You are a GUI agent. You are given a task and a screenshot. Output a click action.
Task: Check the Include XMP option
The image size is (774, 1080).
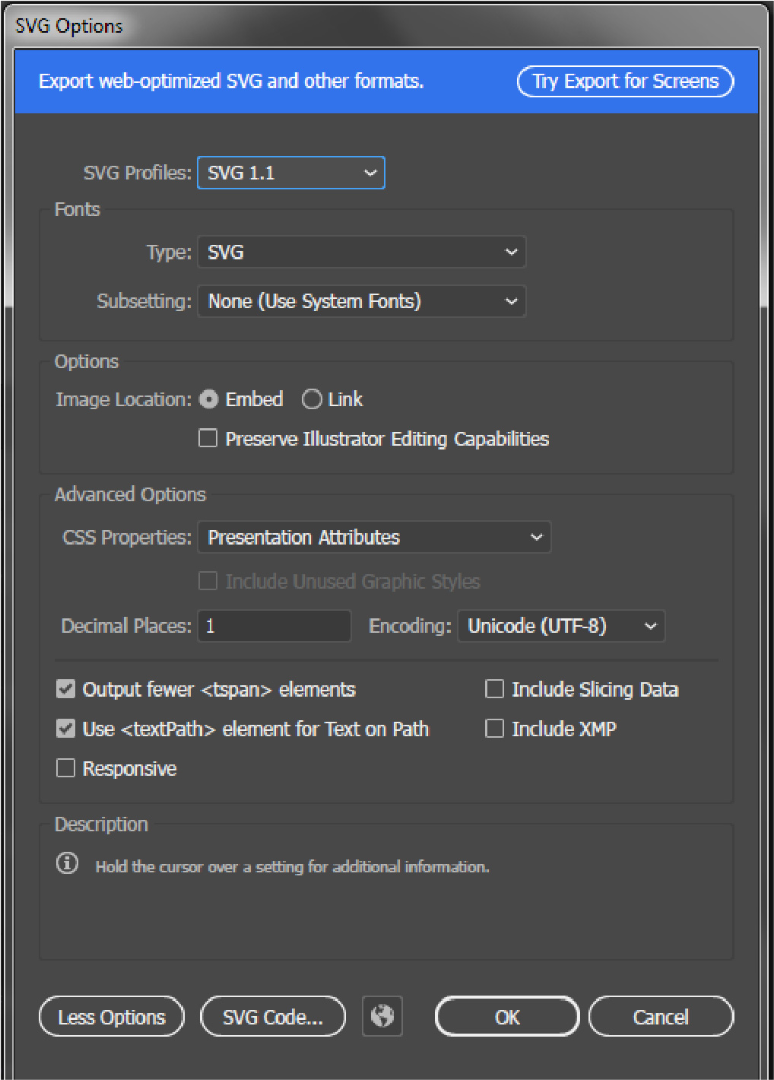pyautogui.click(x=494, y=729)
